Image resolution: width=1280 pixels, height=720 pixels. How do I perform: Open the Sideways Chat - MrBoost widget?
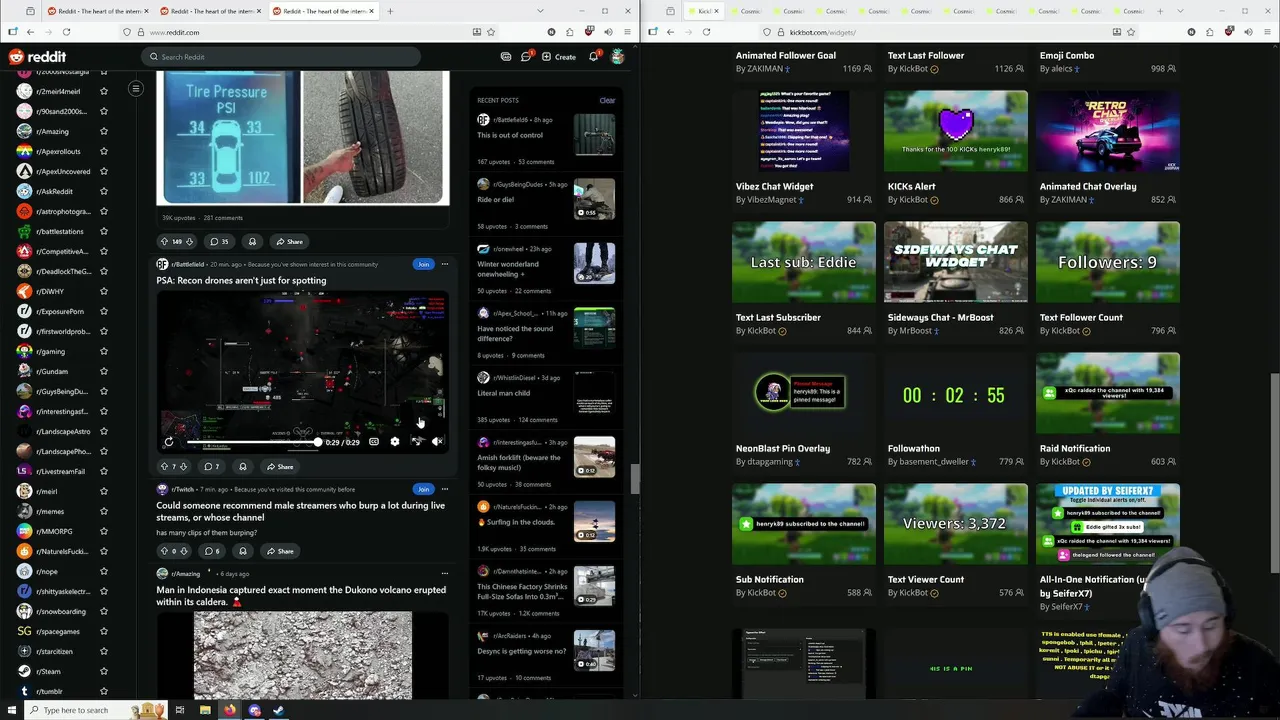[x=956, y=262]
